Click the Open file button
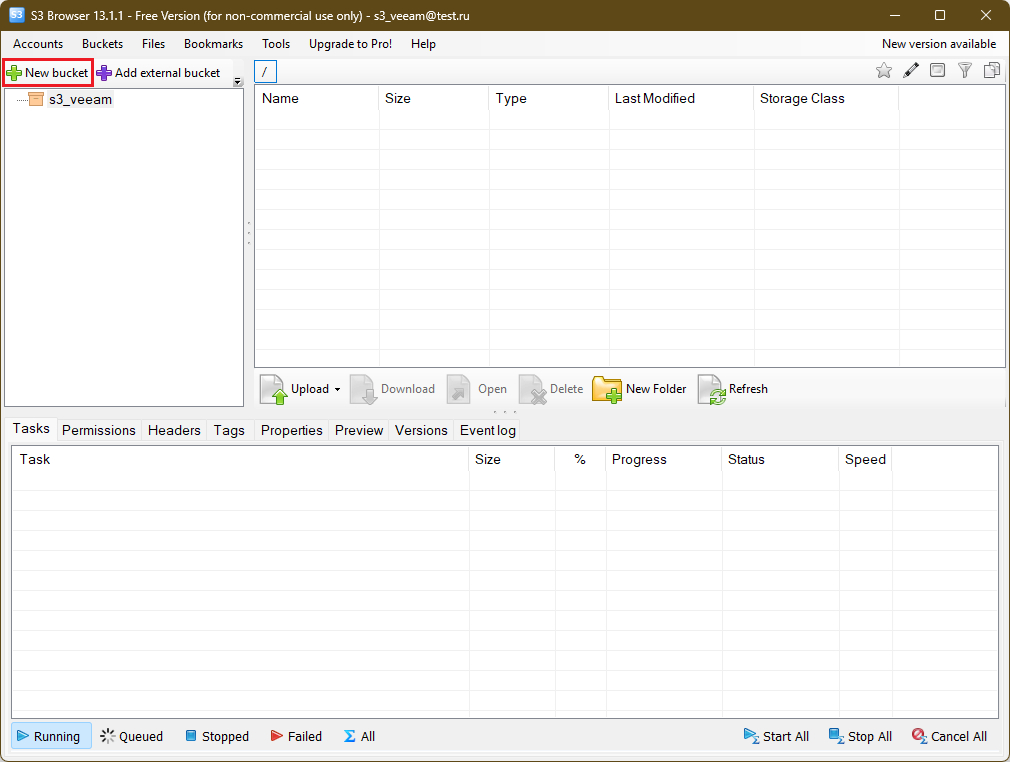Screen dimensions: 1010x762 477,389
